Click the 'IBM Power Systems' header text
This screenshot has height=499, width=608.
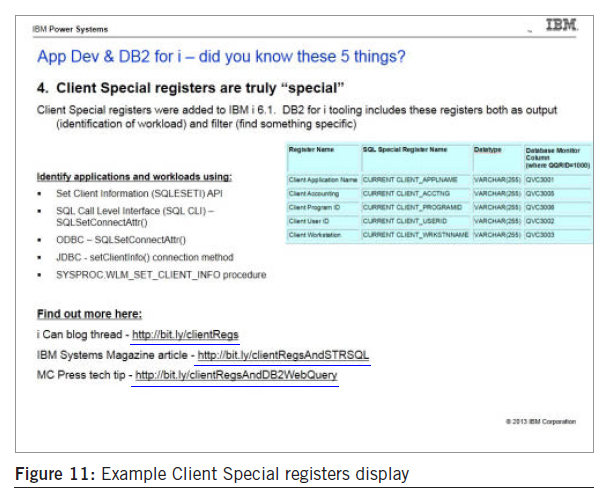[70, 29]
